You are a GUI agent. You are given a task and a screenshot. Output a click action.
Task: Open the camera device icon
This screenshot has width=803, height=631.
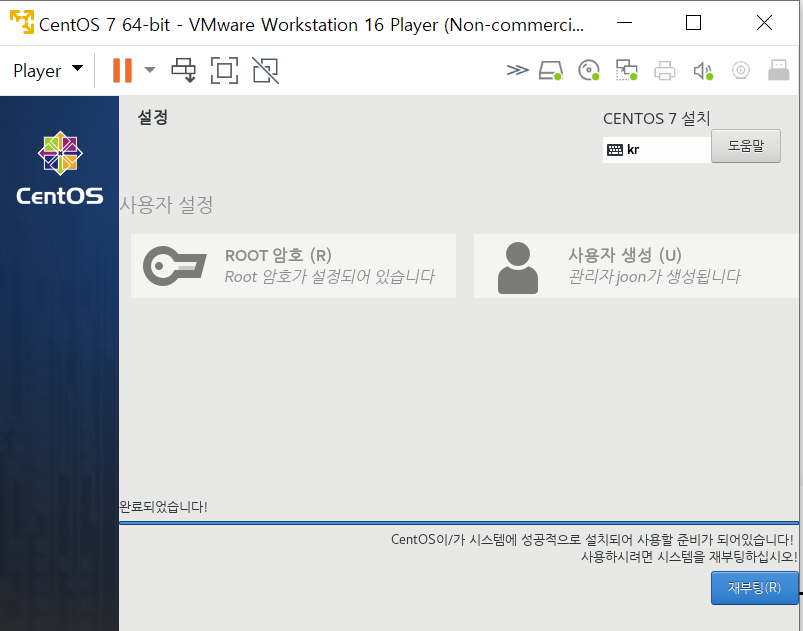(x=741, y=70)
